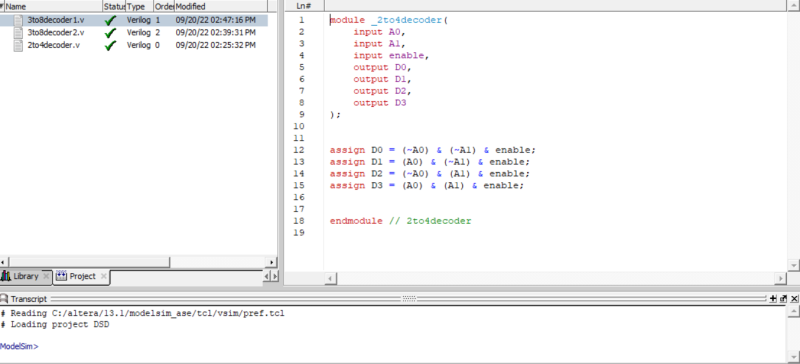800x364 pixels.
Task: Click the 'module _2to4decoder(' code line
Action: (388, 20)
